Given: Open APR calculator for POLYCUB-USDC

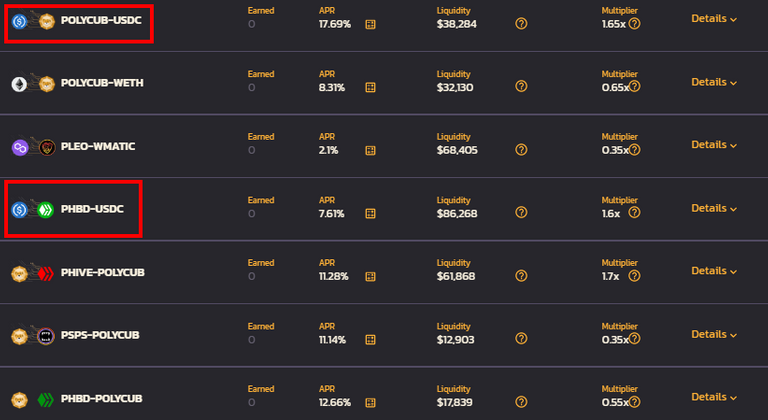Looking at the screenshot, I should click(370, 24).
